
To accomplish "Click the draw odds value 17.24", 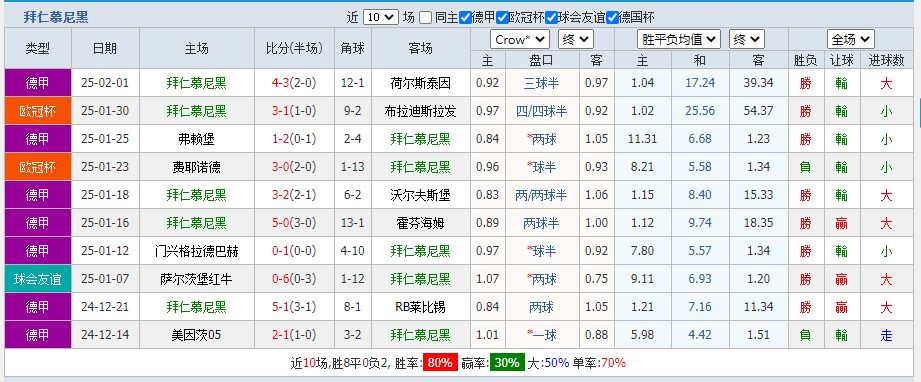I will click(x=700, y=83).
